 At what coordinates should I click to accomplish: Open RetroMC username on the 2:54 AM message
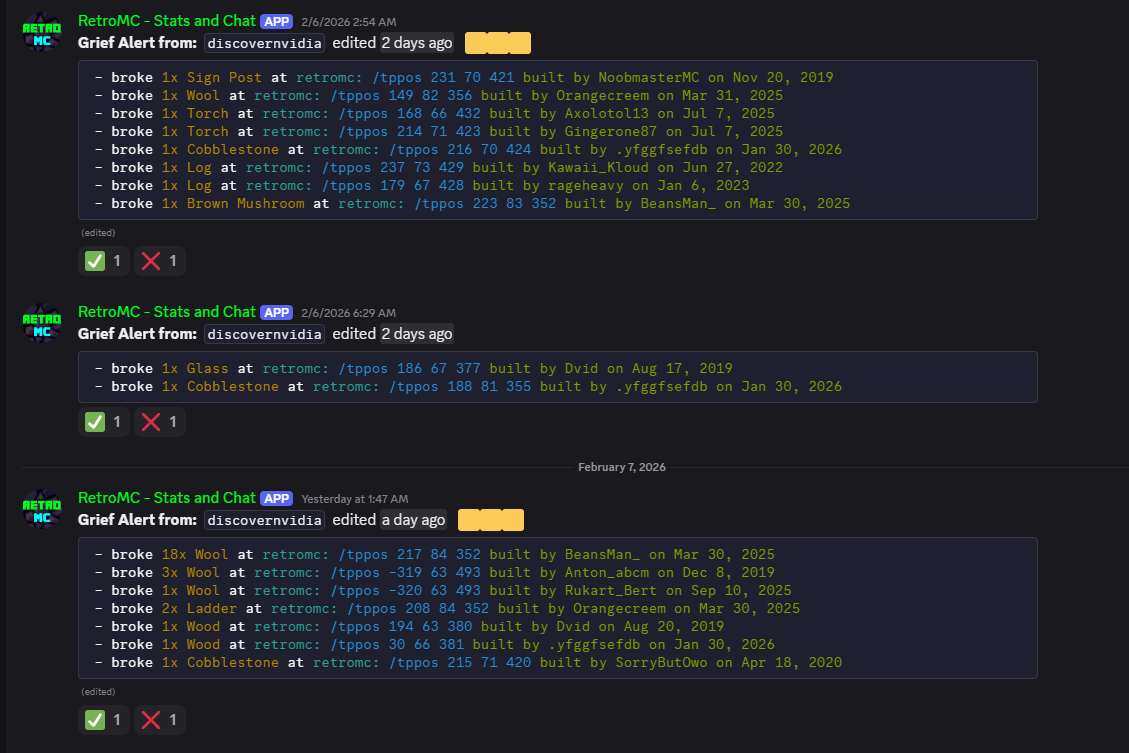click(x=167, y=21)
